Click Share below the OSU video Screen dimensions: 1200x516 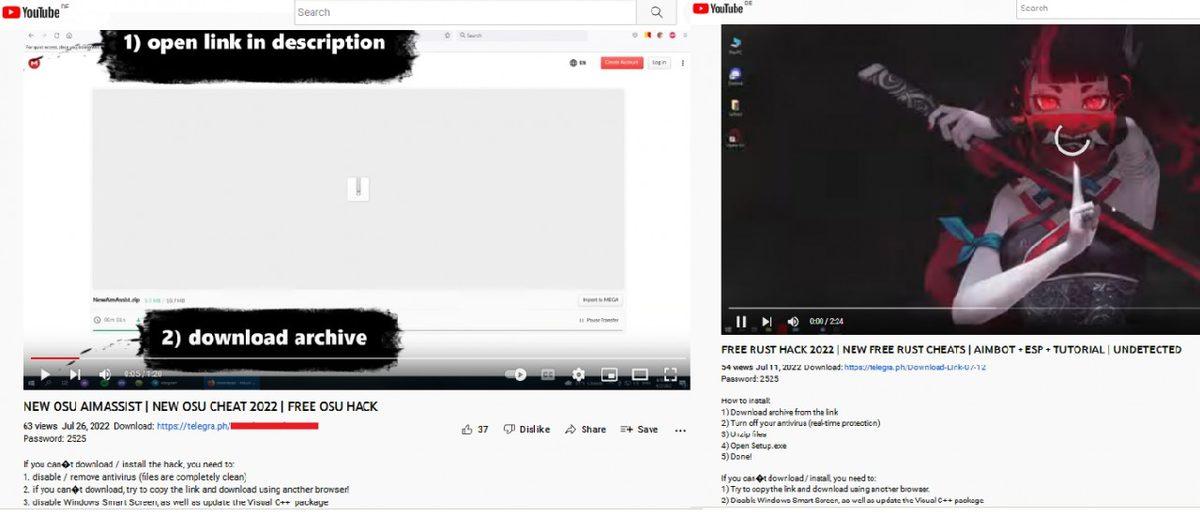pos(585,429)
